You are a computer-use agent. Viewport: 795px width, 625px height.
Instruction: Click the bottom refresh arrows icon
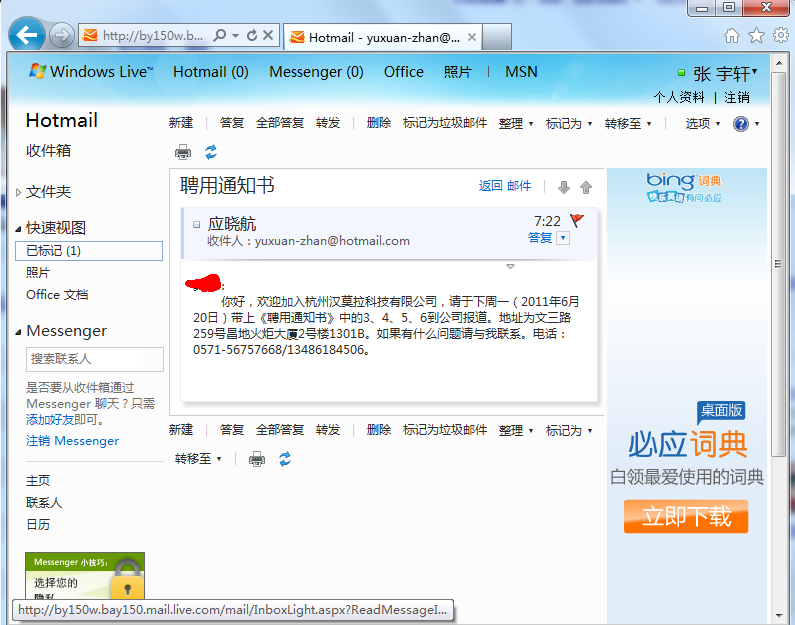(x=285, y=459)
